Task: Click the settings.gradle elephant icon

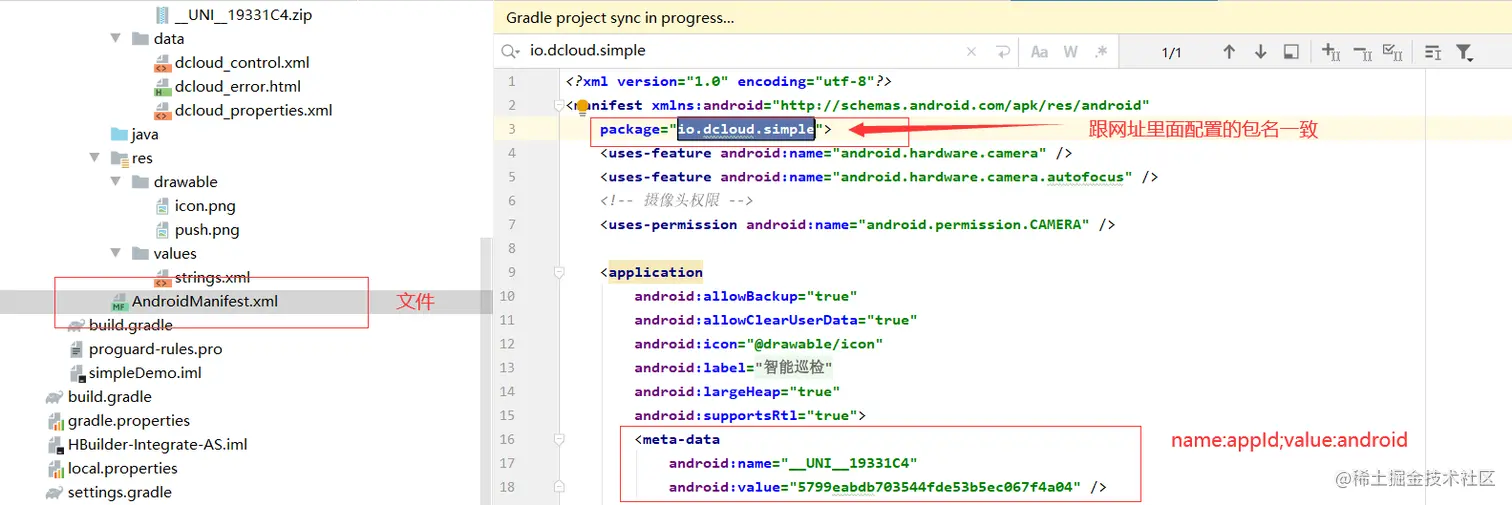Action: click(x=55, y=492)
